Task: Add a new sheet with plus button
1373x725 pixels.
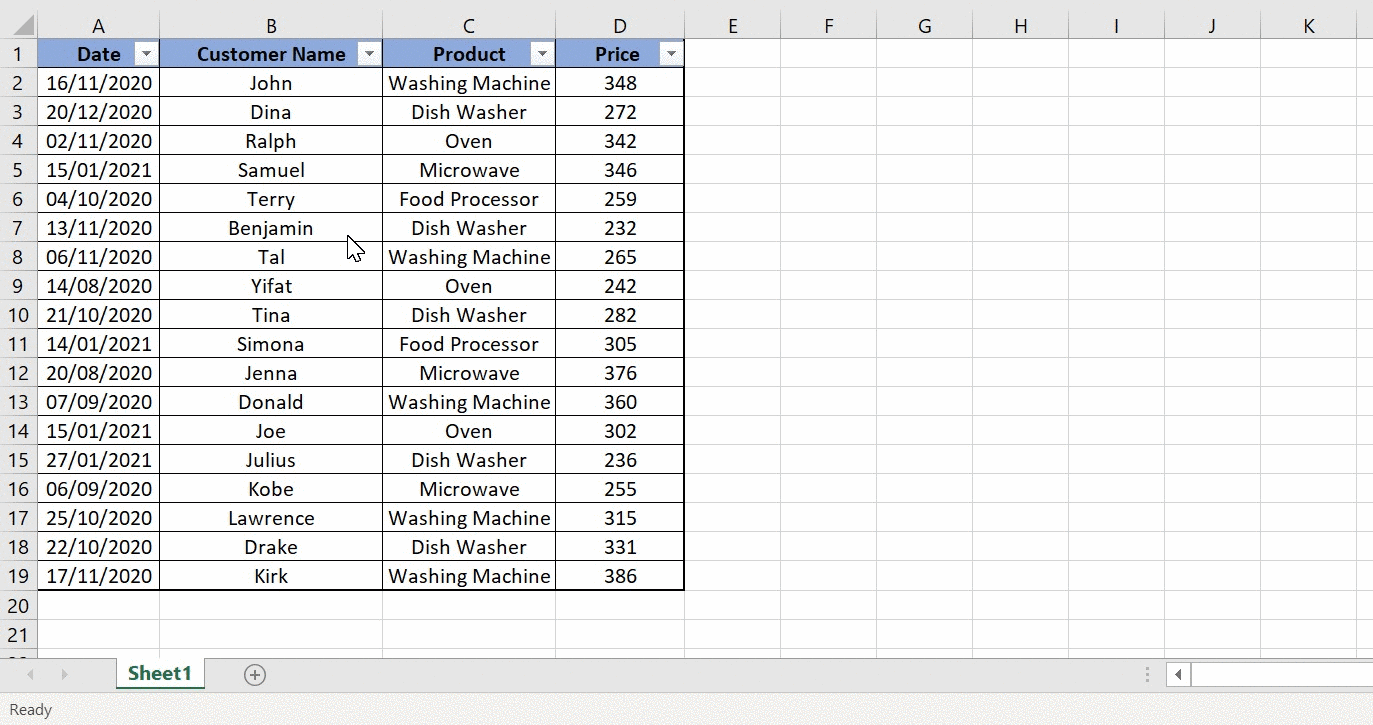Action: pyautogui.click(x=255, y=675)
